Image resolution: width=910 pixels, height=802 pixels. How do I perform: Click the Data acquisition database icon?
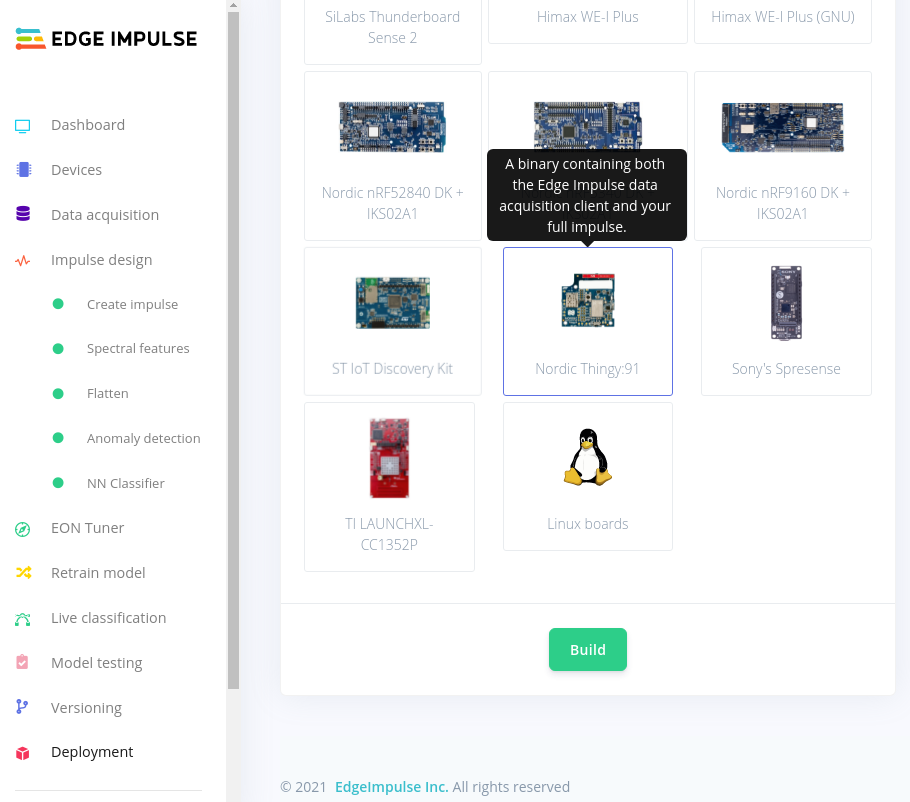(x=23, y=214)
